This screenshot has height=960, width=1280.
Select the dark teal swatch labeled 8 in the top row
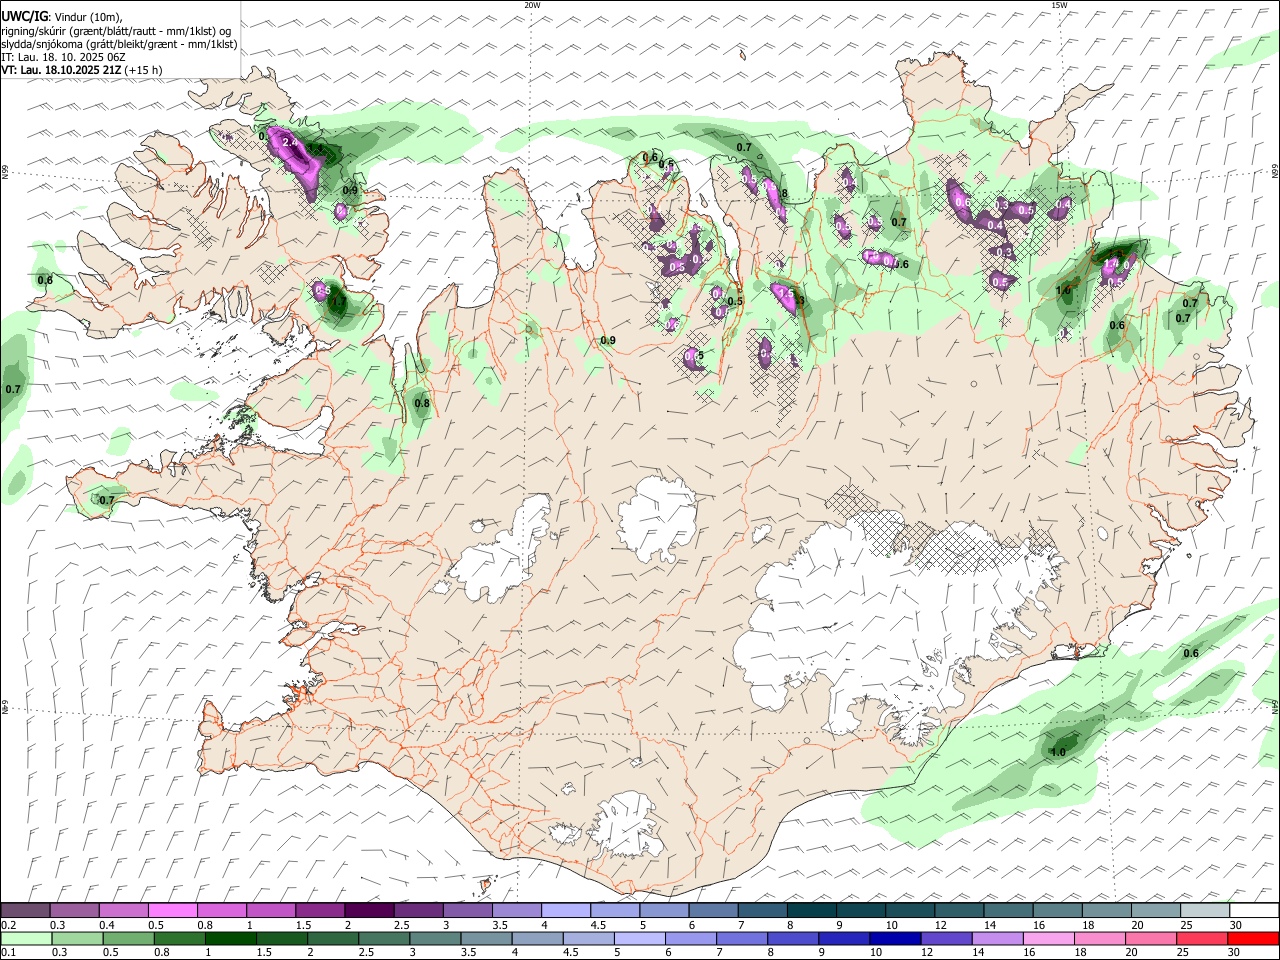coord(812,910)
